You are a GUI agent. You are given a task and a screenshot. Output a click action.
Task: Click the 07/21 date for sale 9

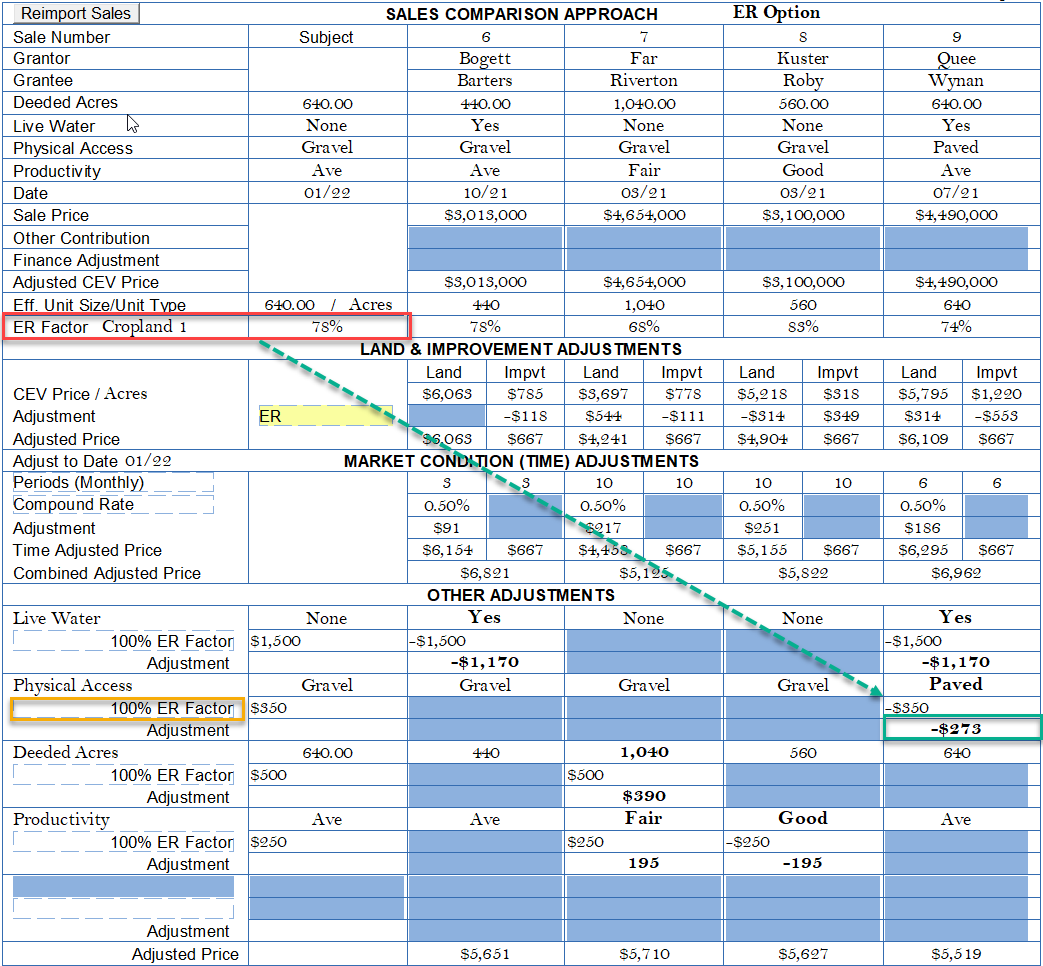click(956, 193)
